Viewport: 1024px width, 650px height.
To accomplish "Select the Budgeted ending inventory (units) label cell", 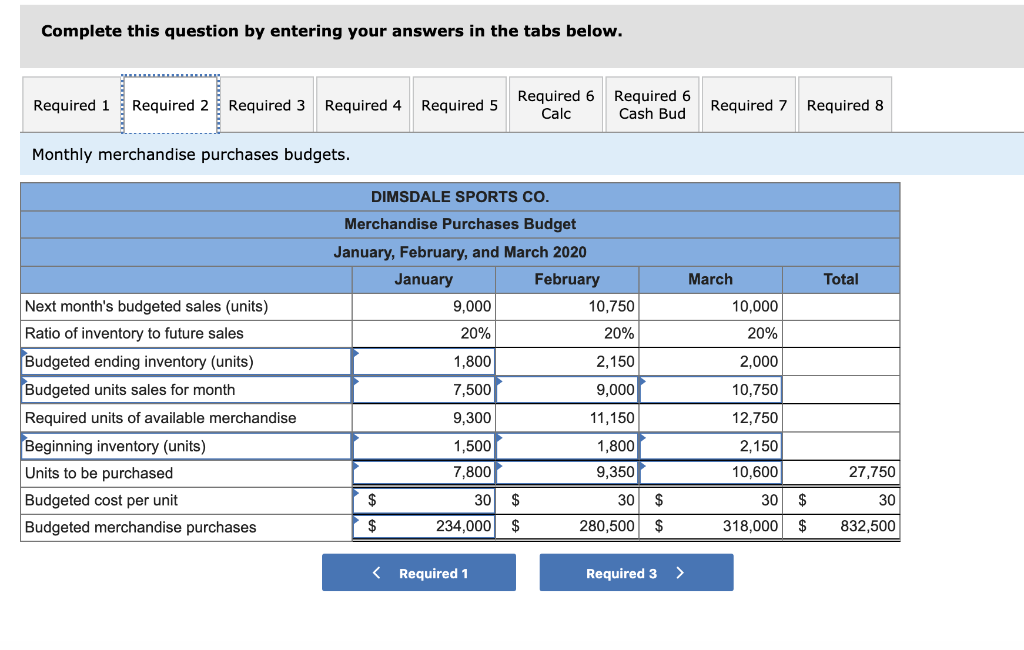I will (186, 362).
